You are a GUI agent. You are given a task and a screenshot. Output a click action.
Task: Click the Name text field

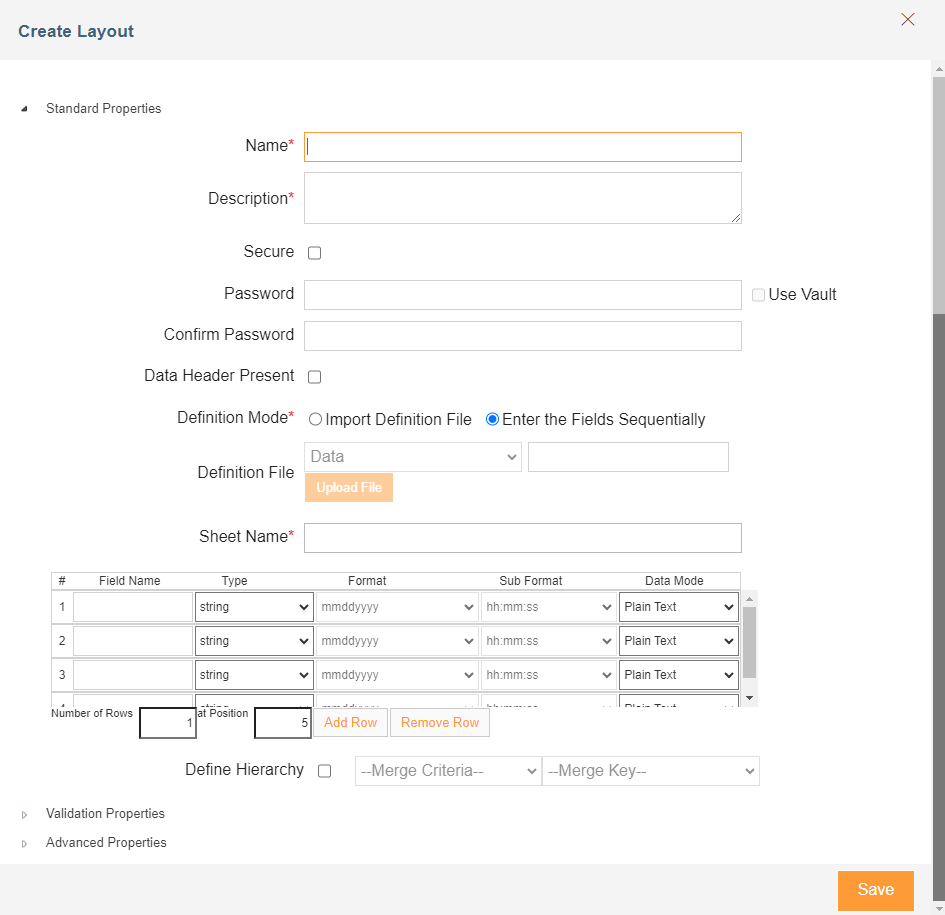tap(523, 147)
